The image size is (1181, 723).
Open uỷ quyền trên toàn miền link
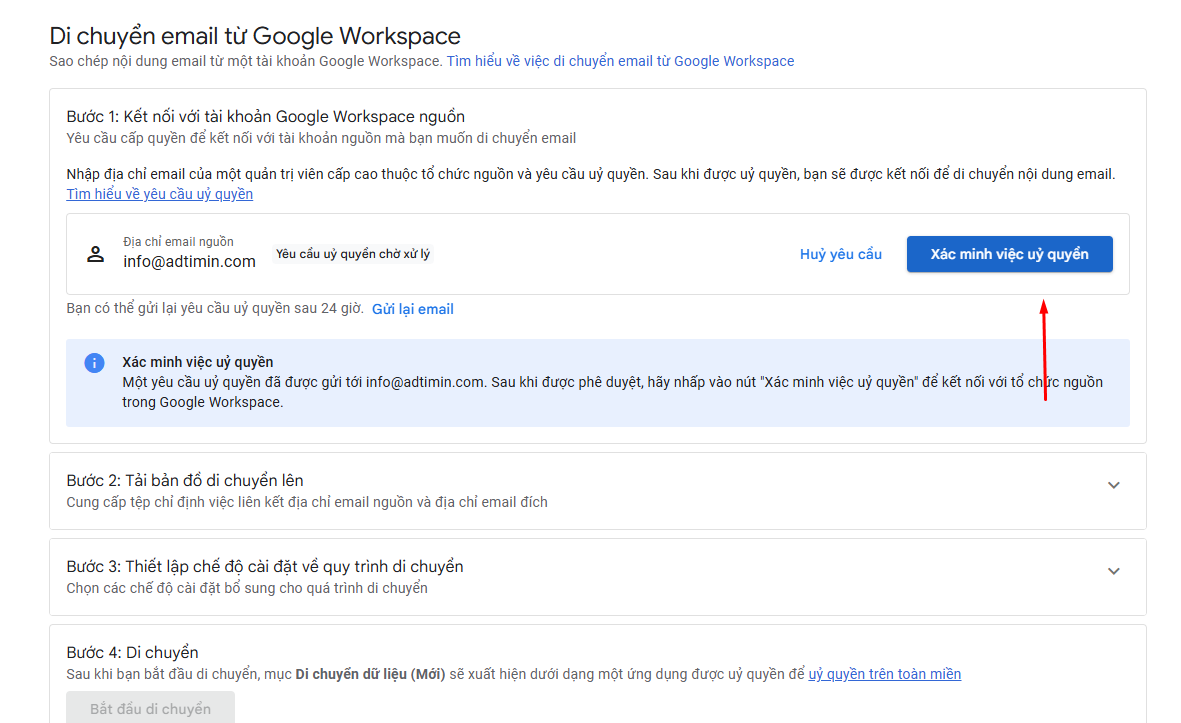pyautogui.click(x=884, y=674)
